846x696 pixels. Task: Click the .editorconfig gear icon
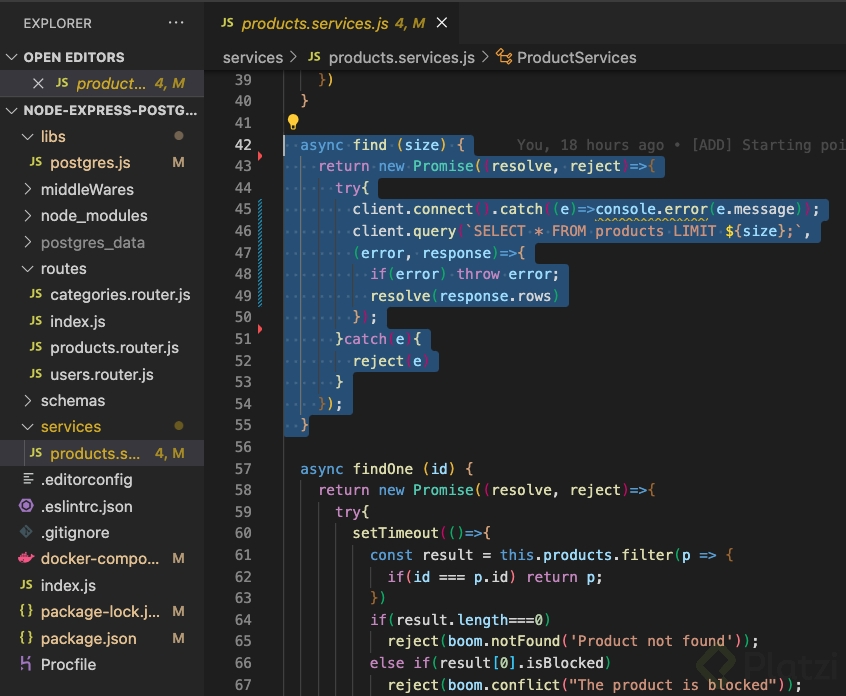[x=26, y=480]
